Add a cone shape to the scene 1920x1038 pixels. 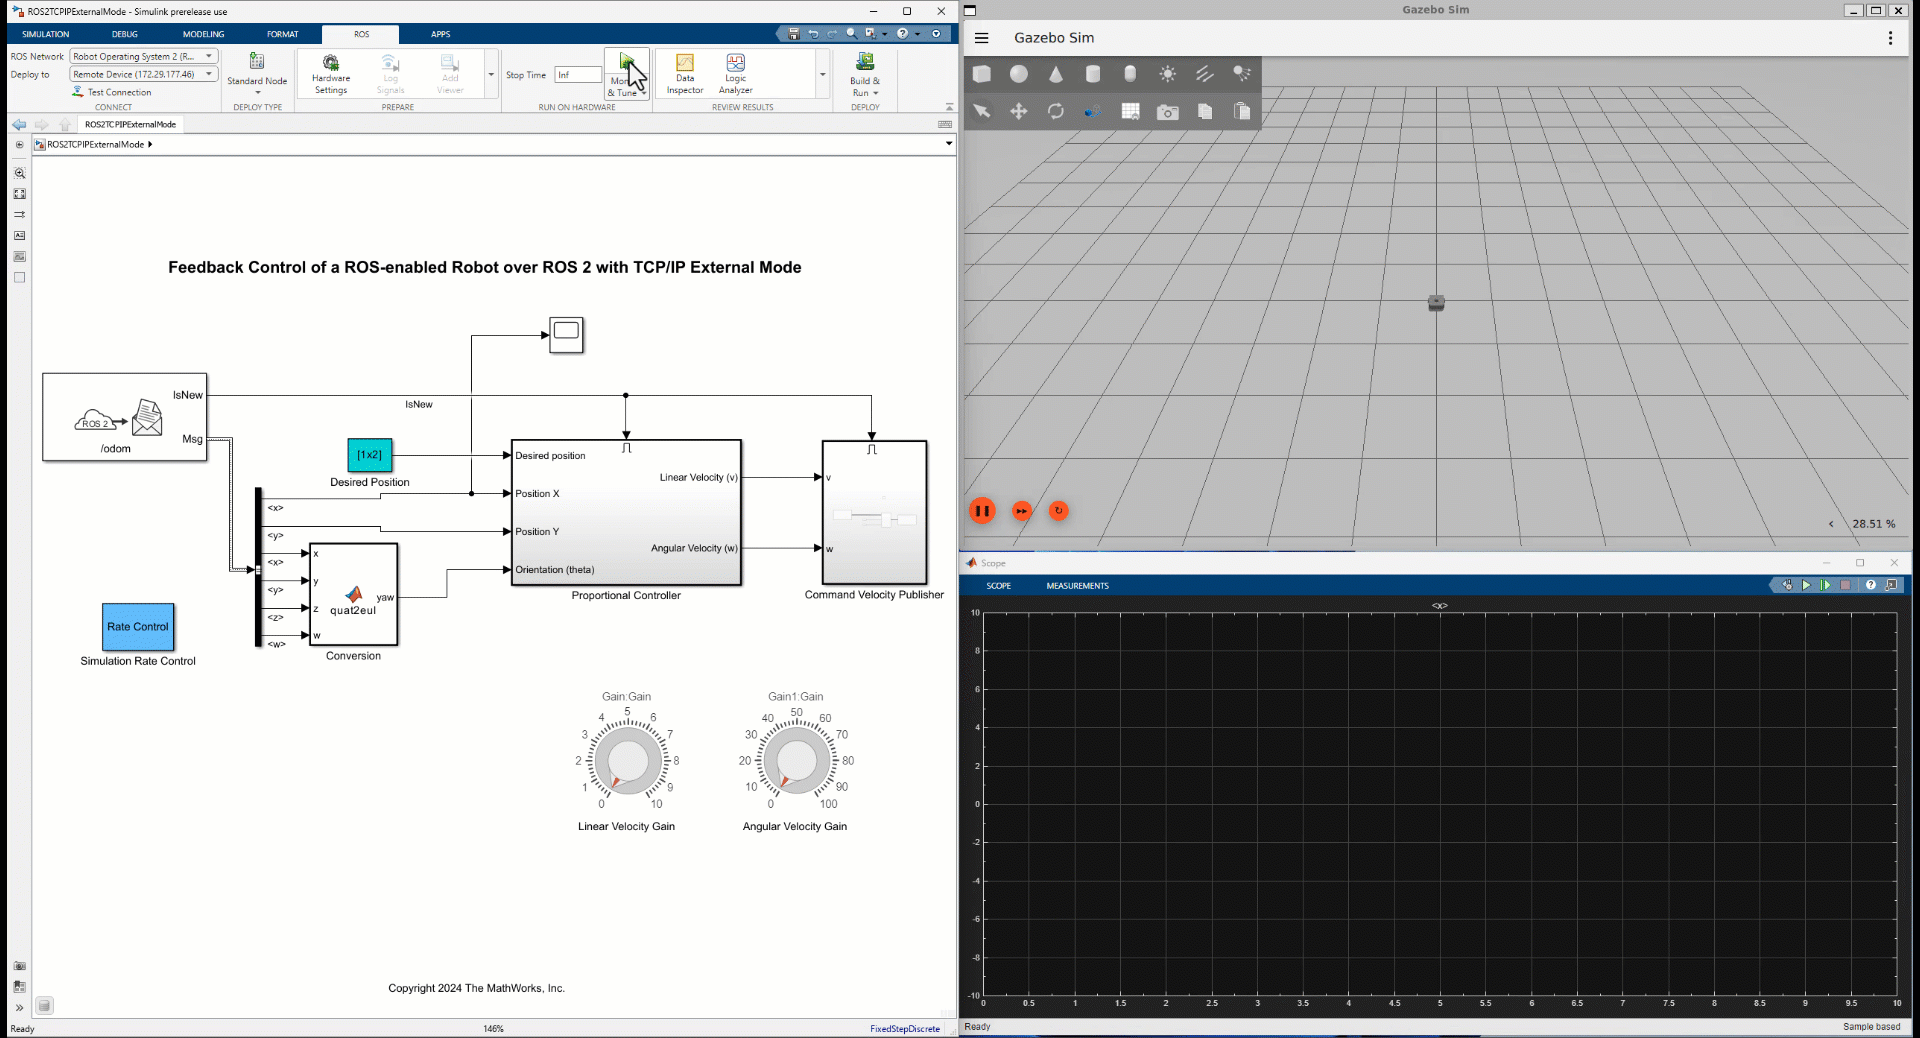[1055, 74]
